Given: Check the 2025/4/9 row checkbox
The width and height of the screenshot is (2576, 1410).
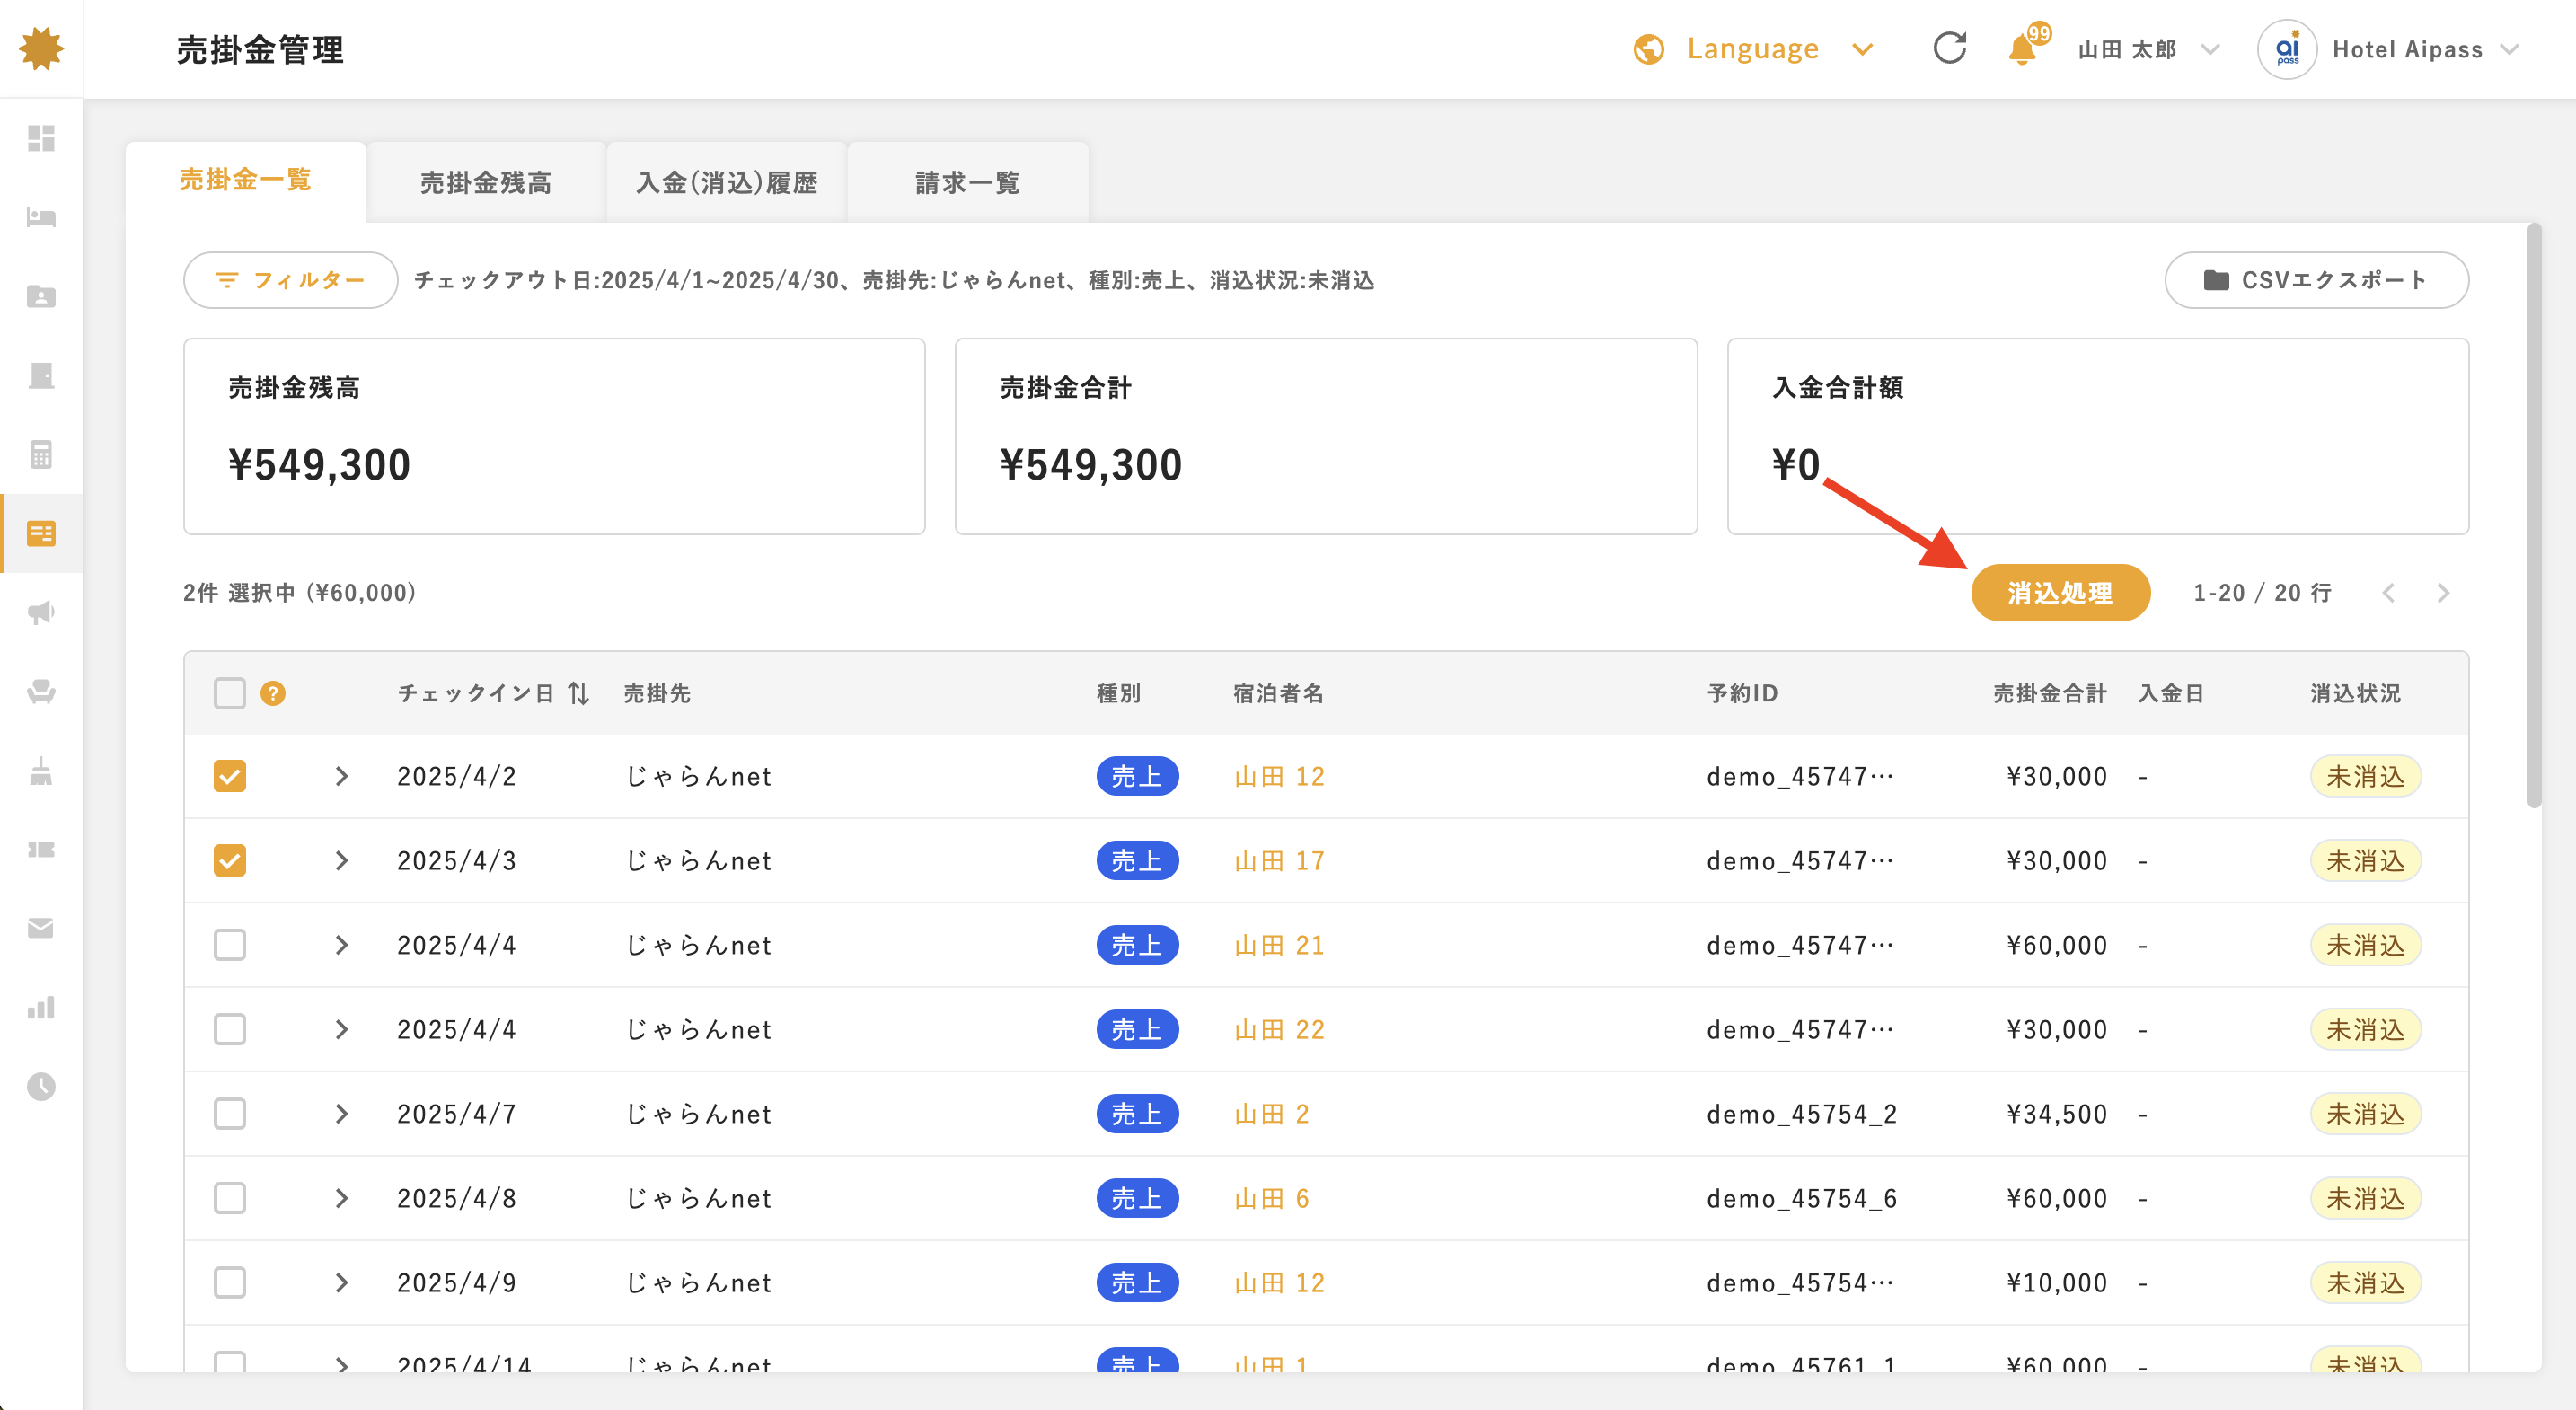Looking at the screenshot, I should [230, 1282].
